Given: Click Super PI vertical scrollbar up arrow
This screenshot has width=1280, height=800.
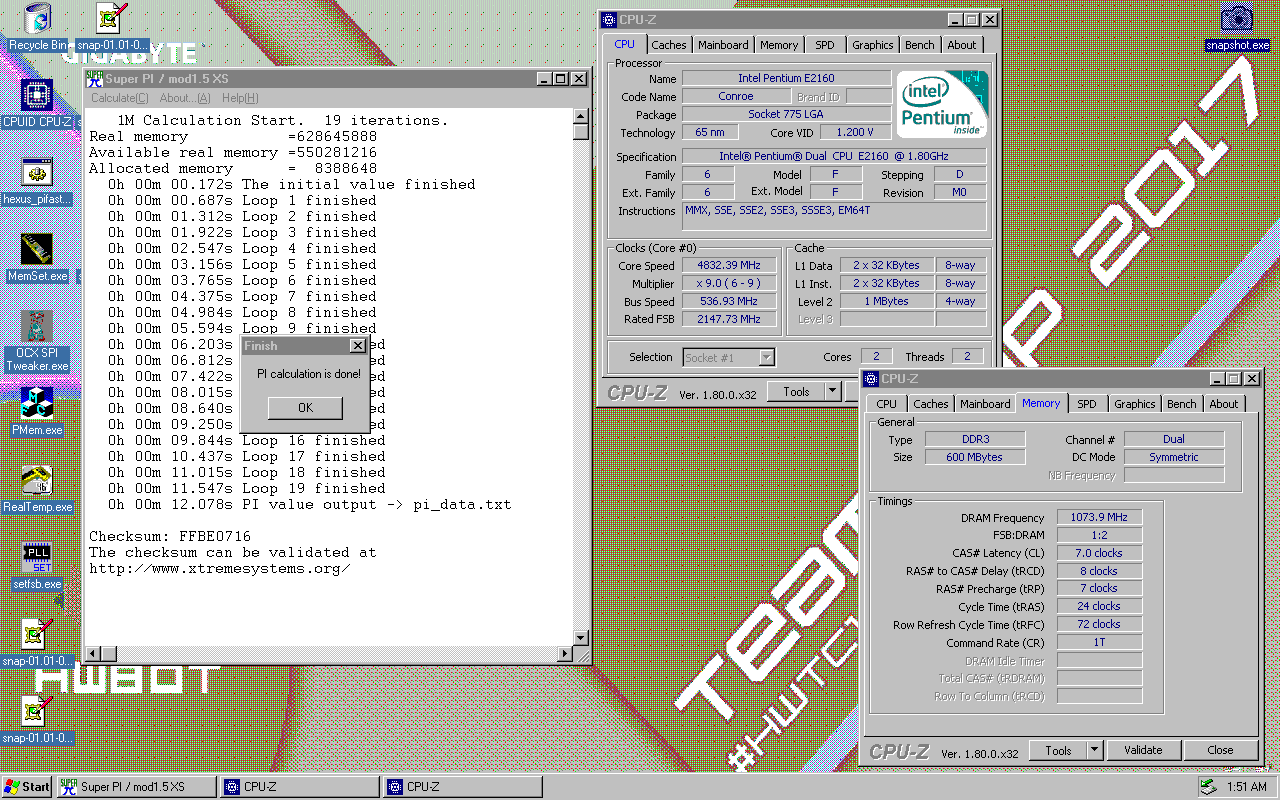Looking at the screenshot, I should [581, 117].
